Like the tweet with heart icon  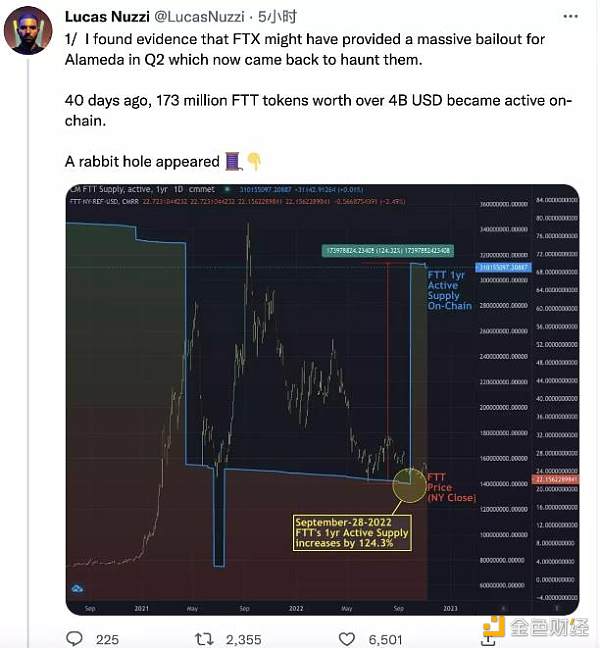(347, 638)
